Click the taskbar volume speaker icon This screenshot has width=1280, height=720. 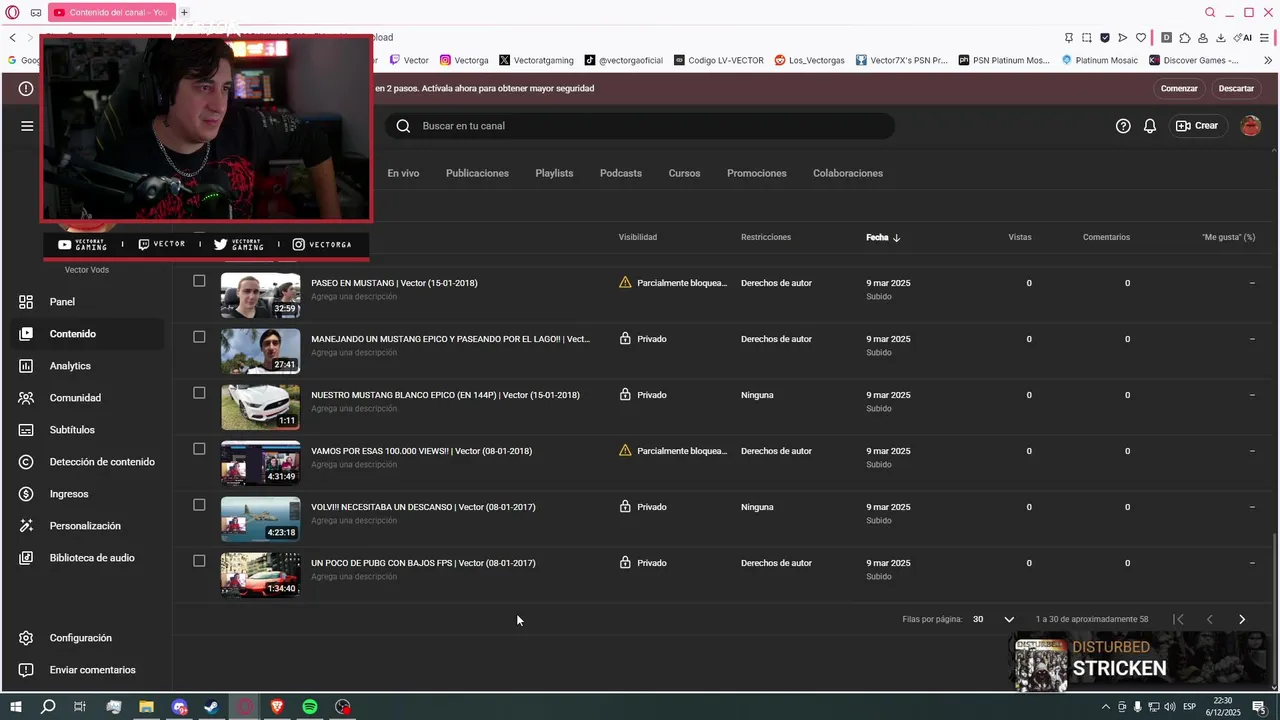pyautogui.click(x=1169, y=707)
